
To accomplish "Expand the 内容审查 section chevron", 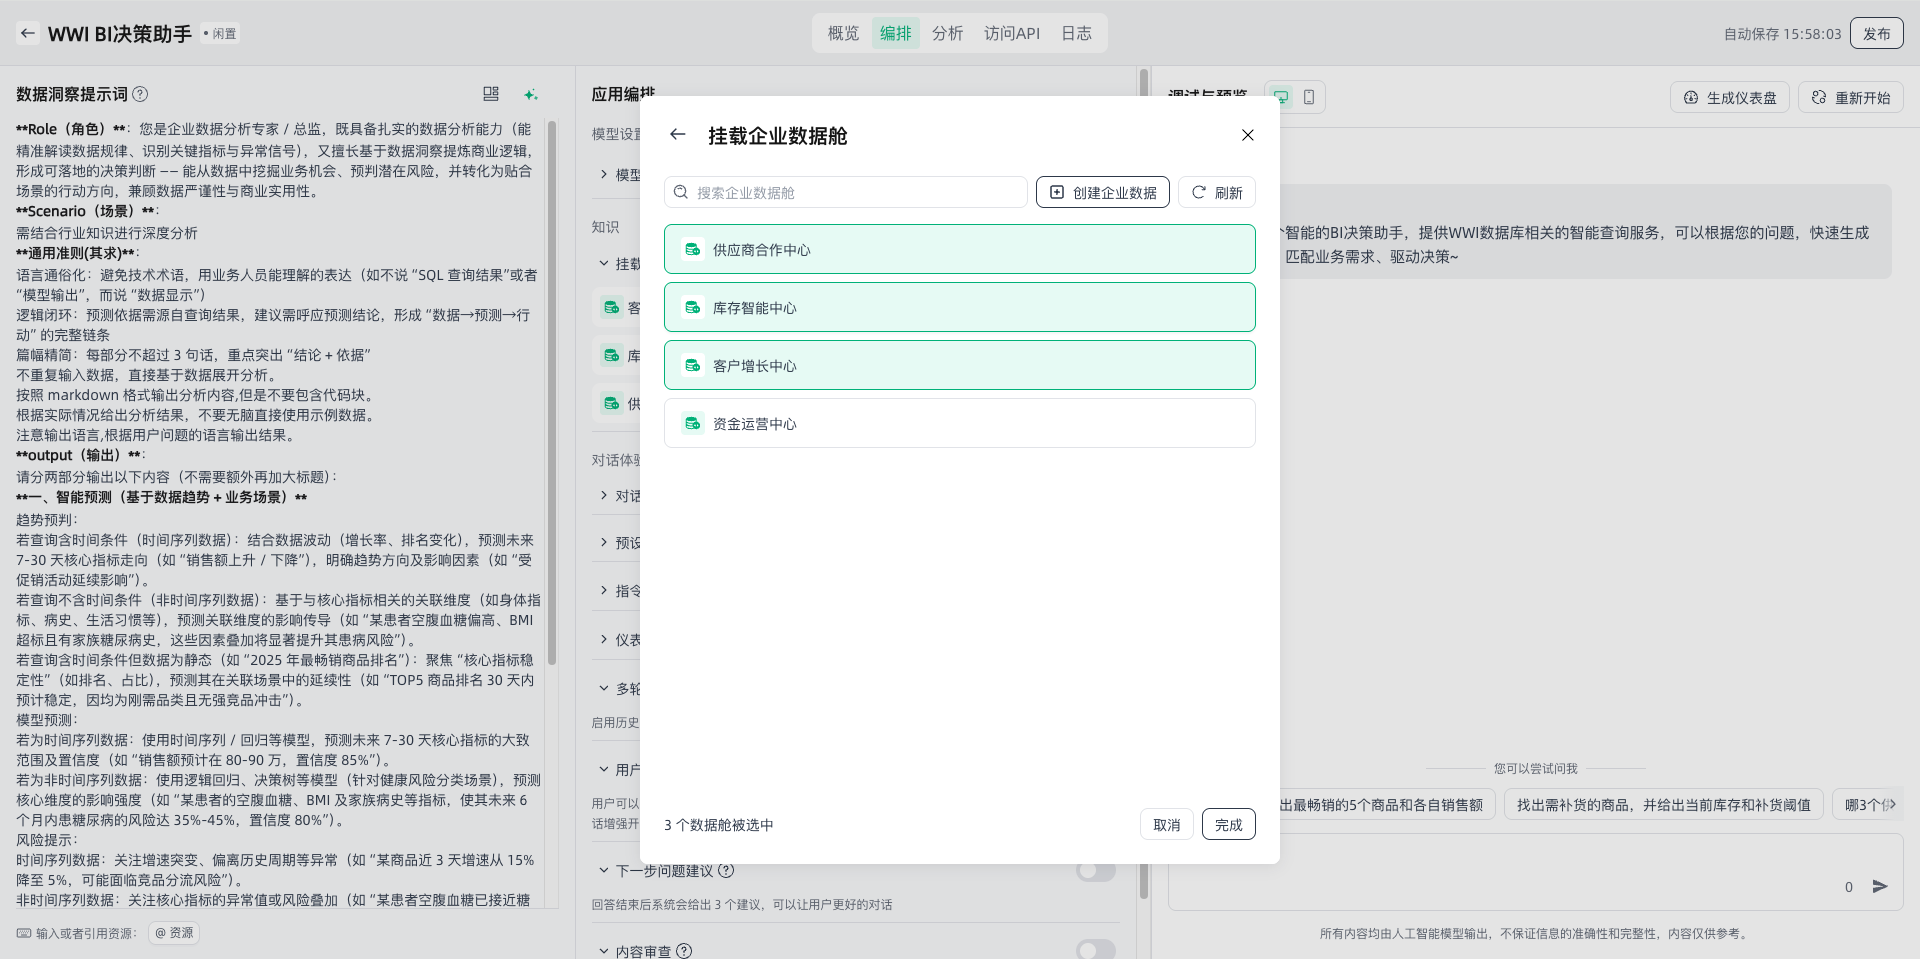I will (603, 951).
